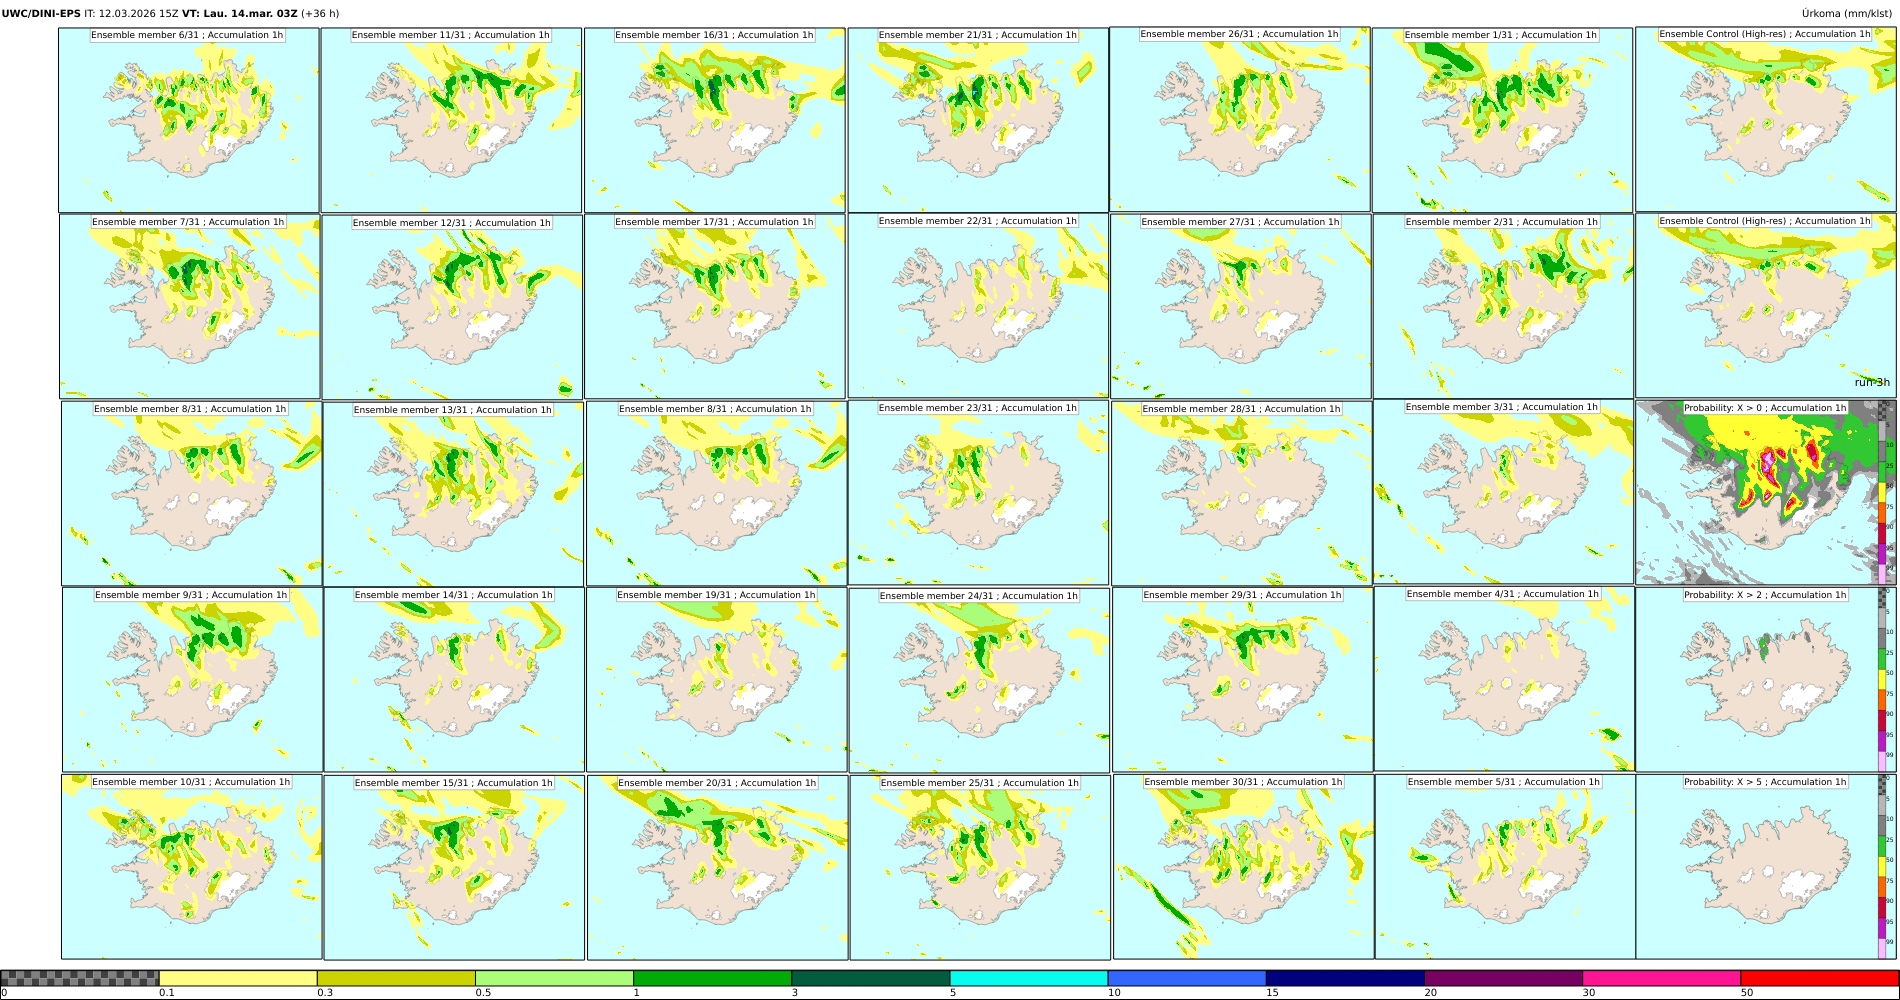Open the Ensemble member 7/31 map panel
Screen dimensions: 1900x1000
[x=190, y=307]
